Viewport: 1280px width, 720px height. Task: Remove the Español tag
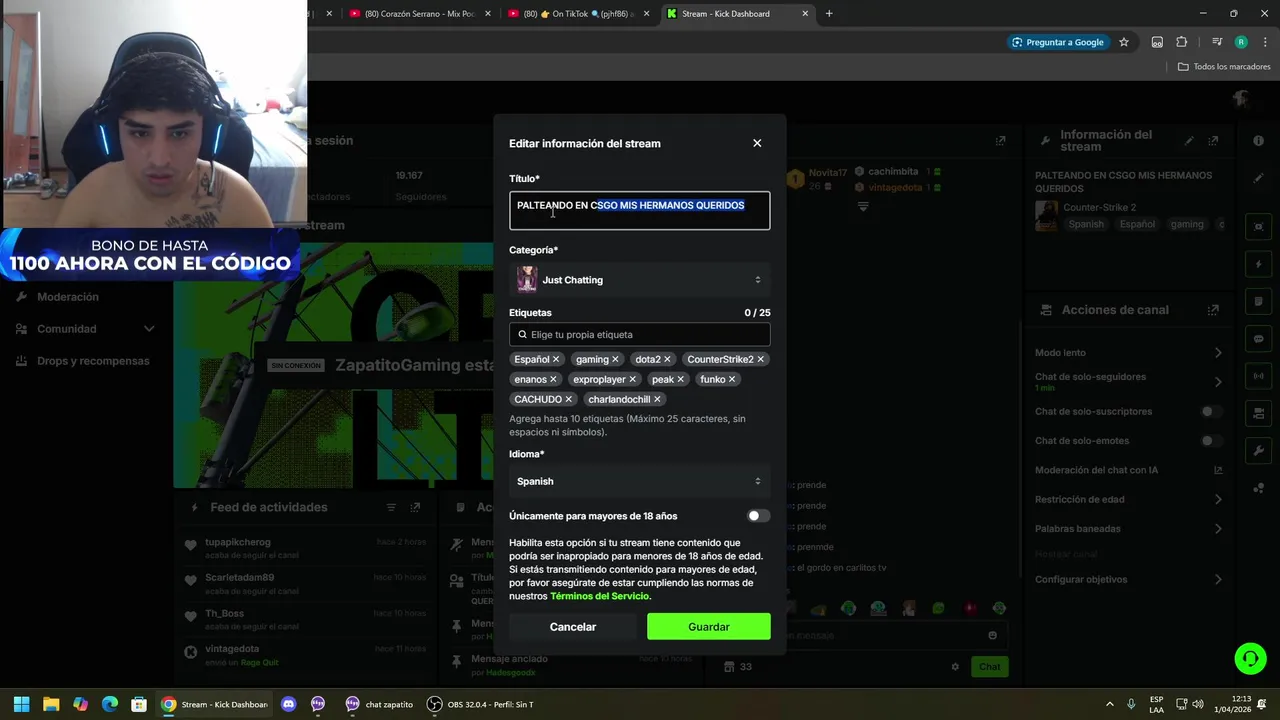point(556,359)
